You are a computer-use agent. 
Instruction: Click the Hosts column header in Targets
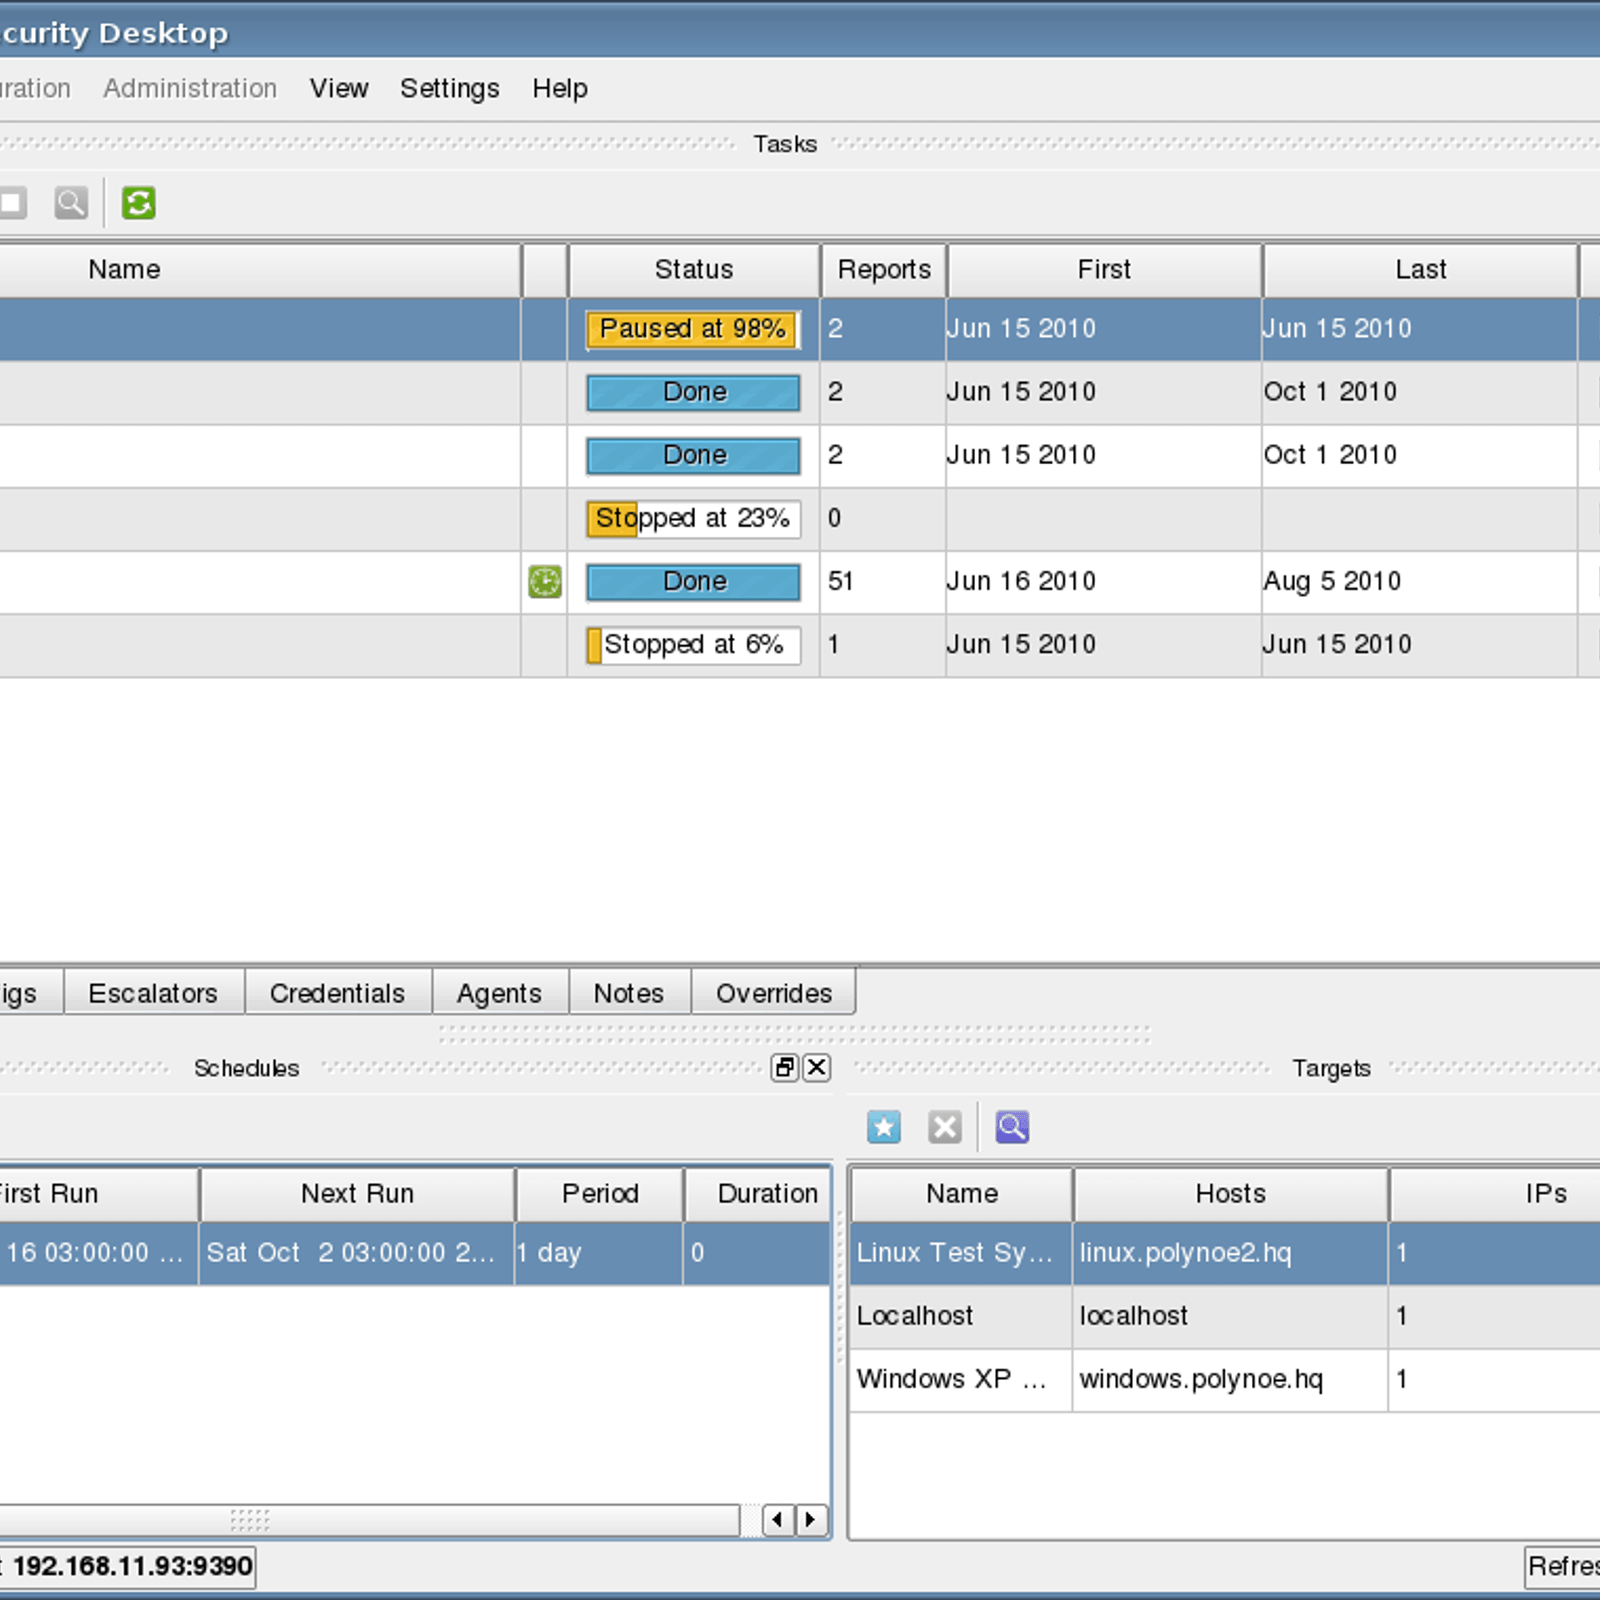point(1231,1194)
